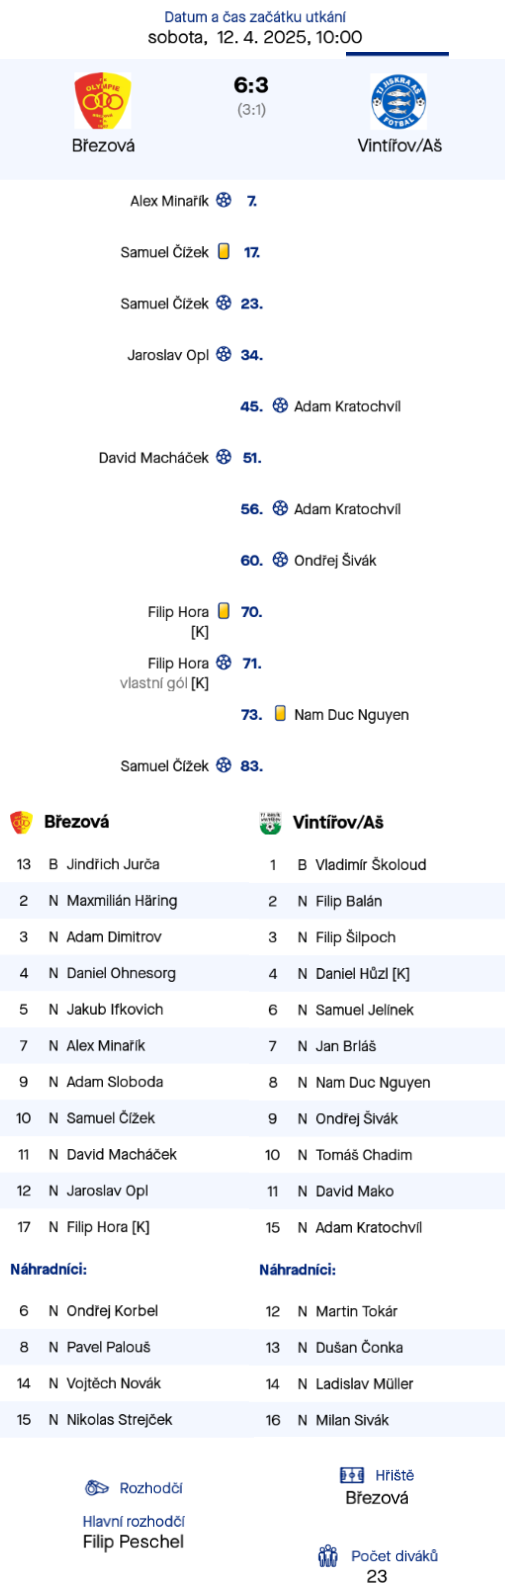Select substitute Nikolas Strejček row
The width and height of the screenshot is (505, 1594).
click(x=126, y=1419)
